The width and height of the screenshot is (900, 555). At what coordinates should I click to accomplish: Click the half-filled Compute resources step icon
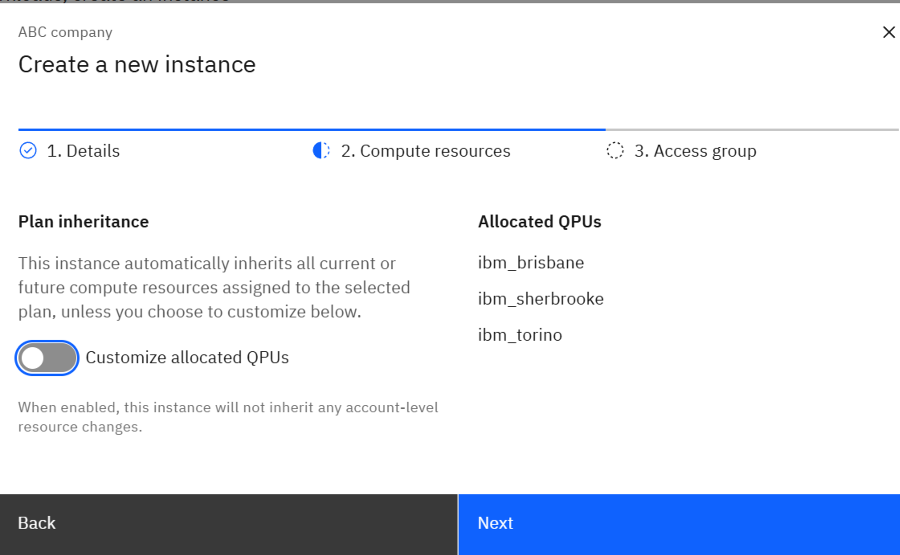321,150
